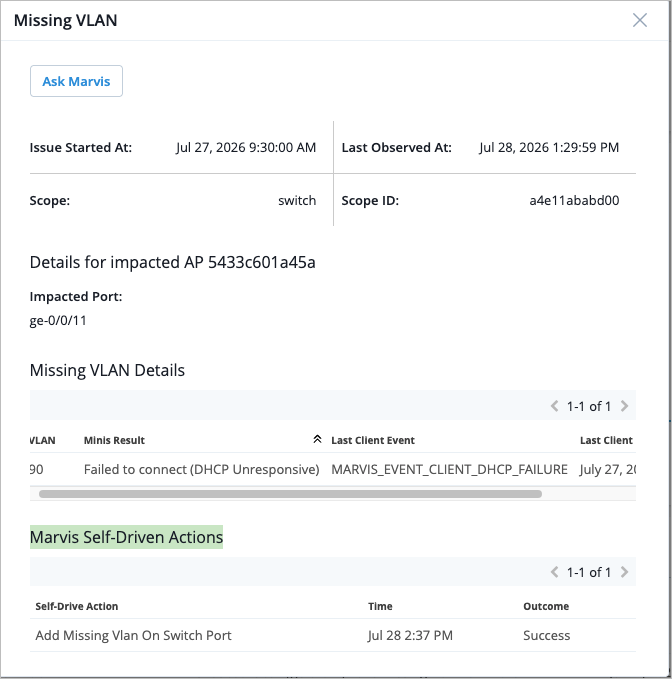Viewport: 672px width, 679px height.
Task: Click MARVIS_EVENT_CLIENT_DHCP_FAILURE event cell
Action: pyautogui.click(x=449, y=469)
